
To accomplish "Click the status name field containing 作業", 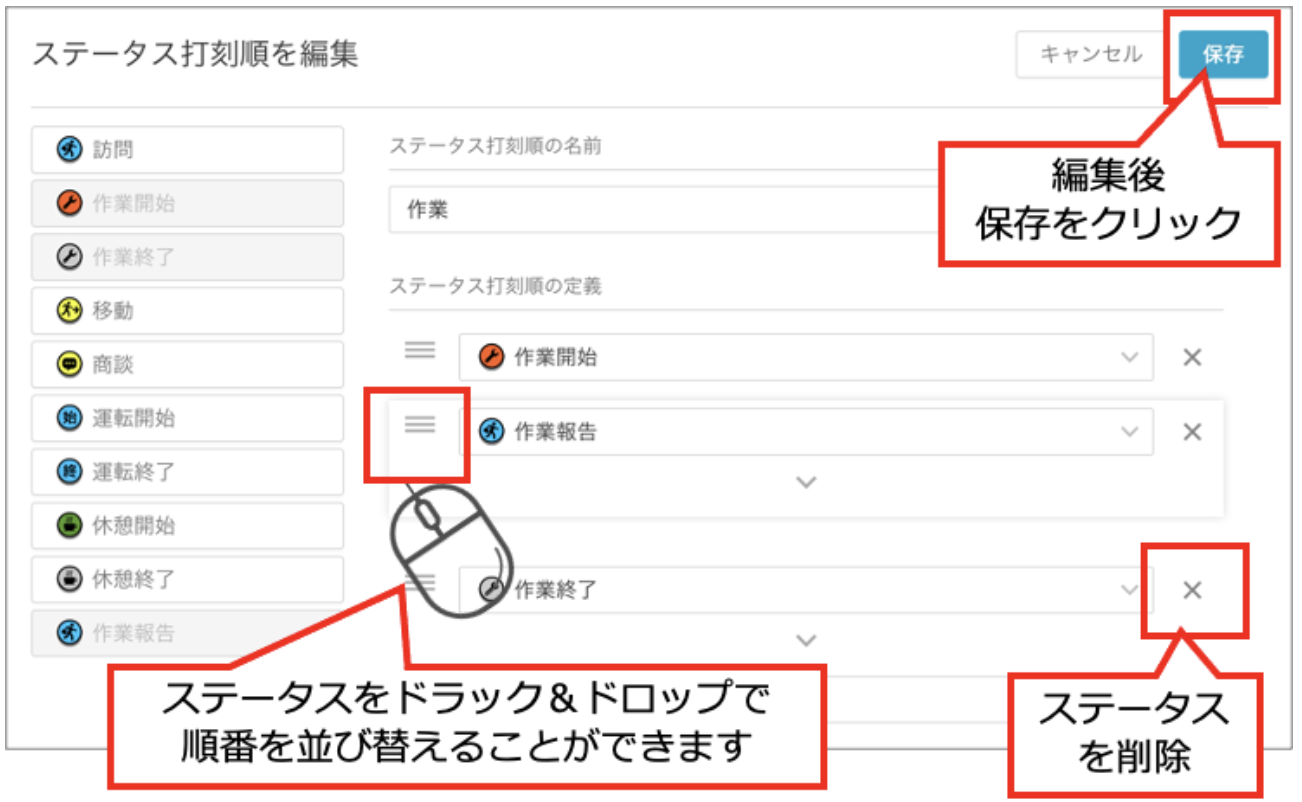I will click(x=664, y=210).
